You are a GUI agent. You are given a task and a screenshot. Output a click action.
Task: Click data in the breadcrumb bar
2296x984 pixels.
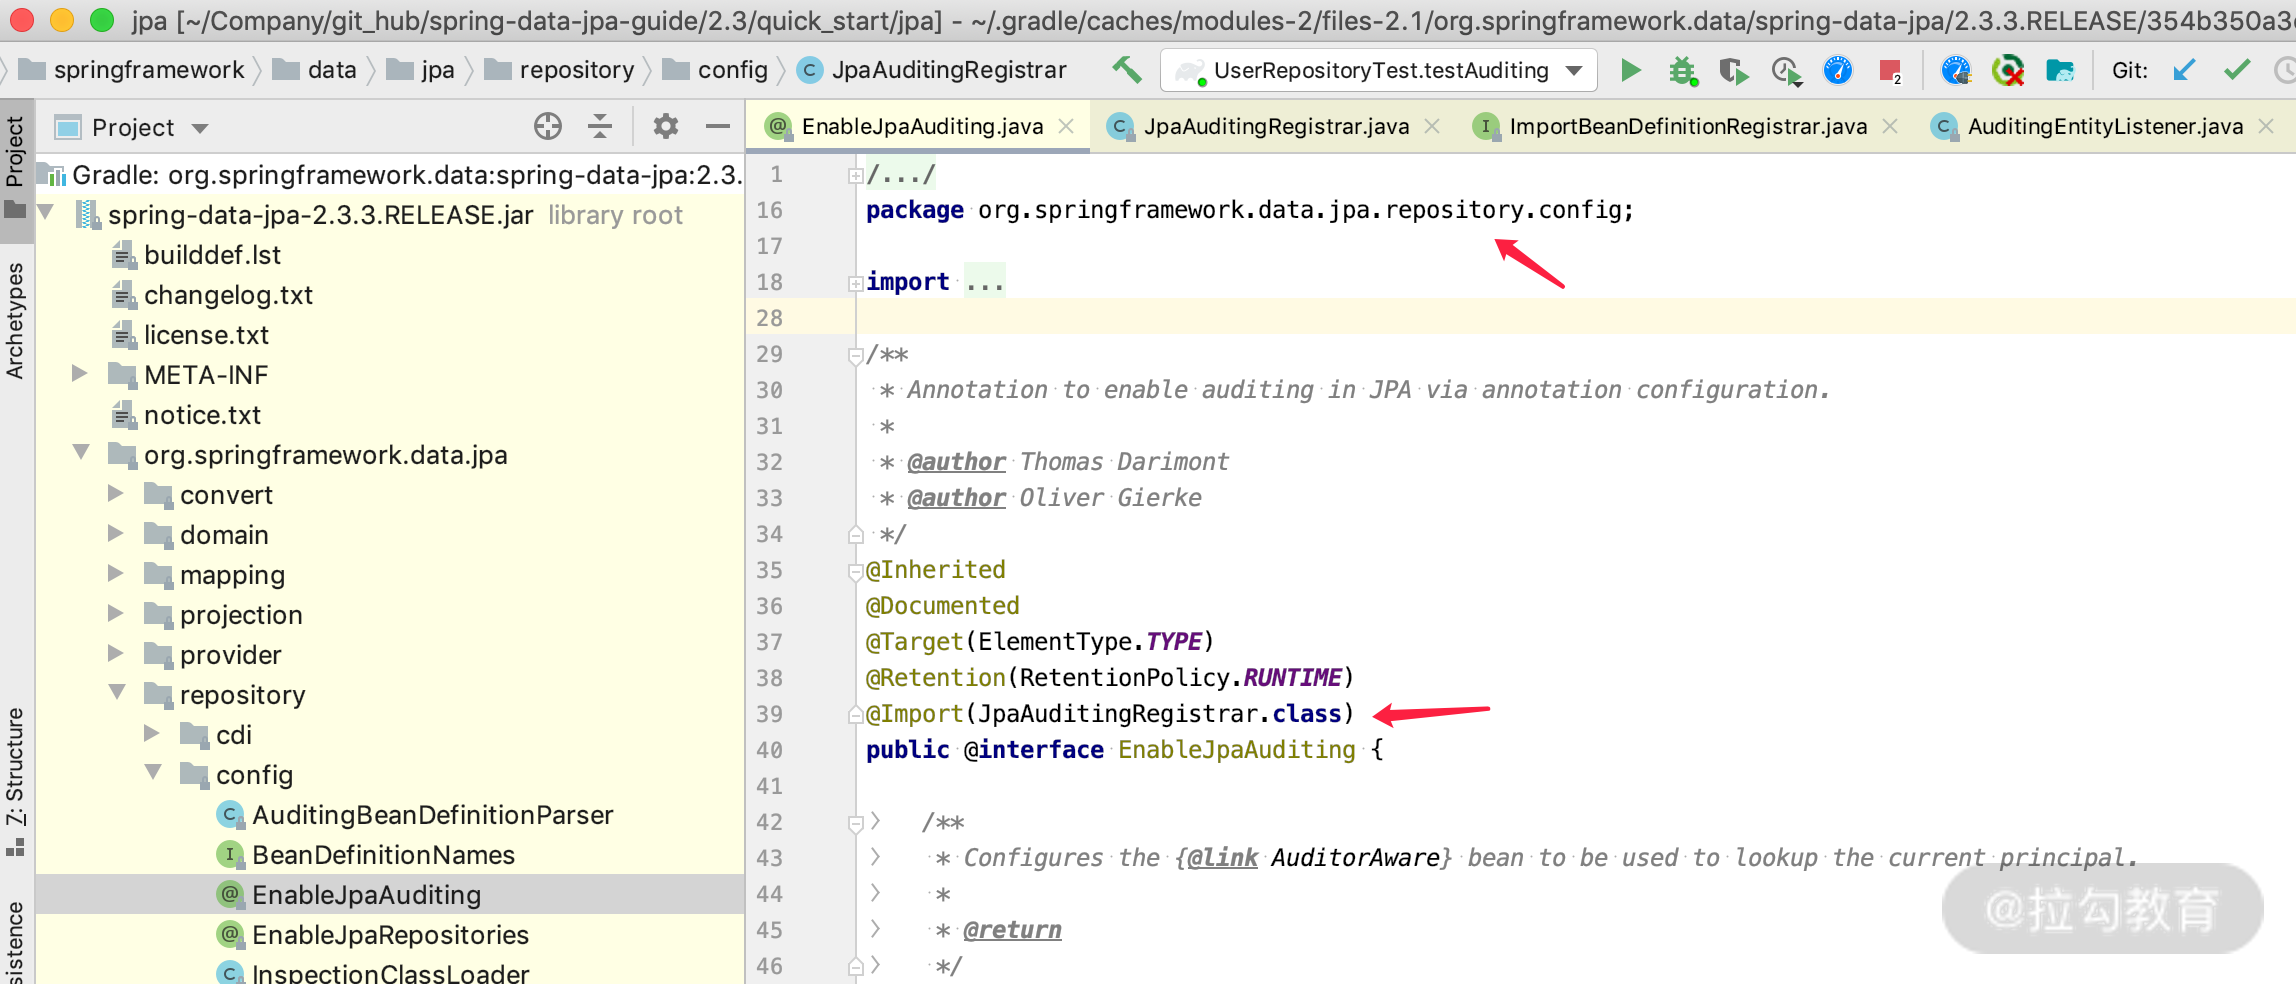[332, 70]
